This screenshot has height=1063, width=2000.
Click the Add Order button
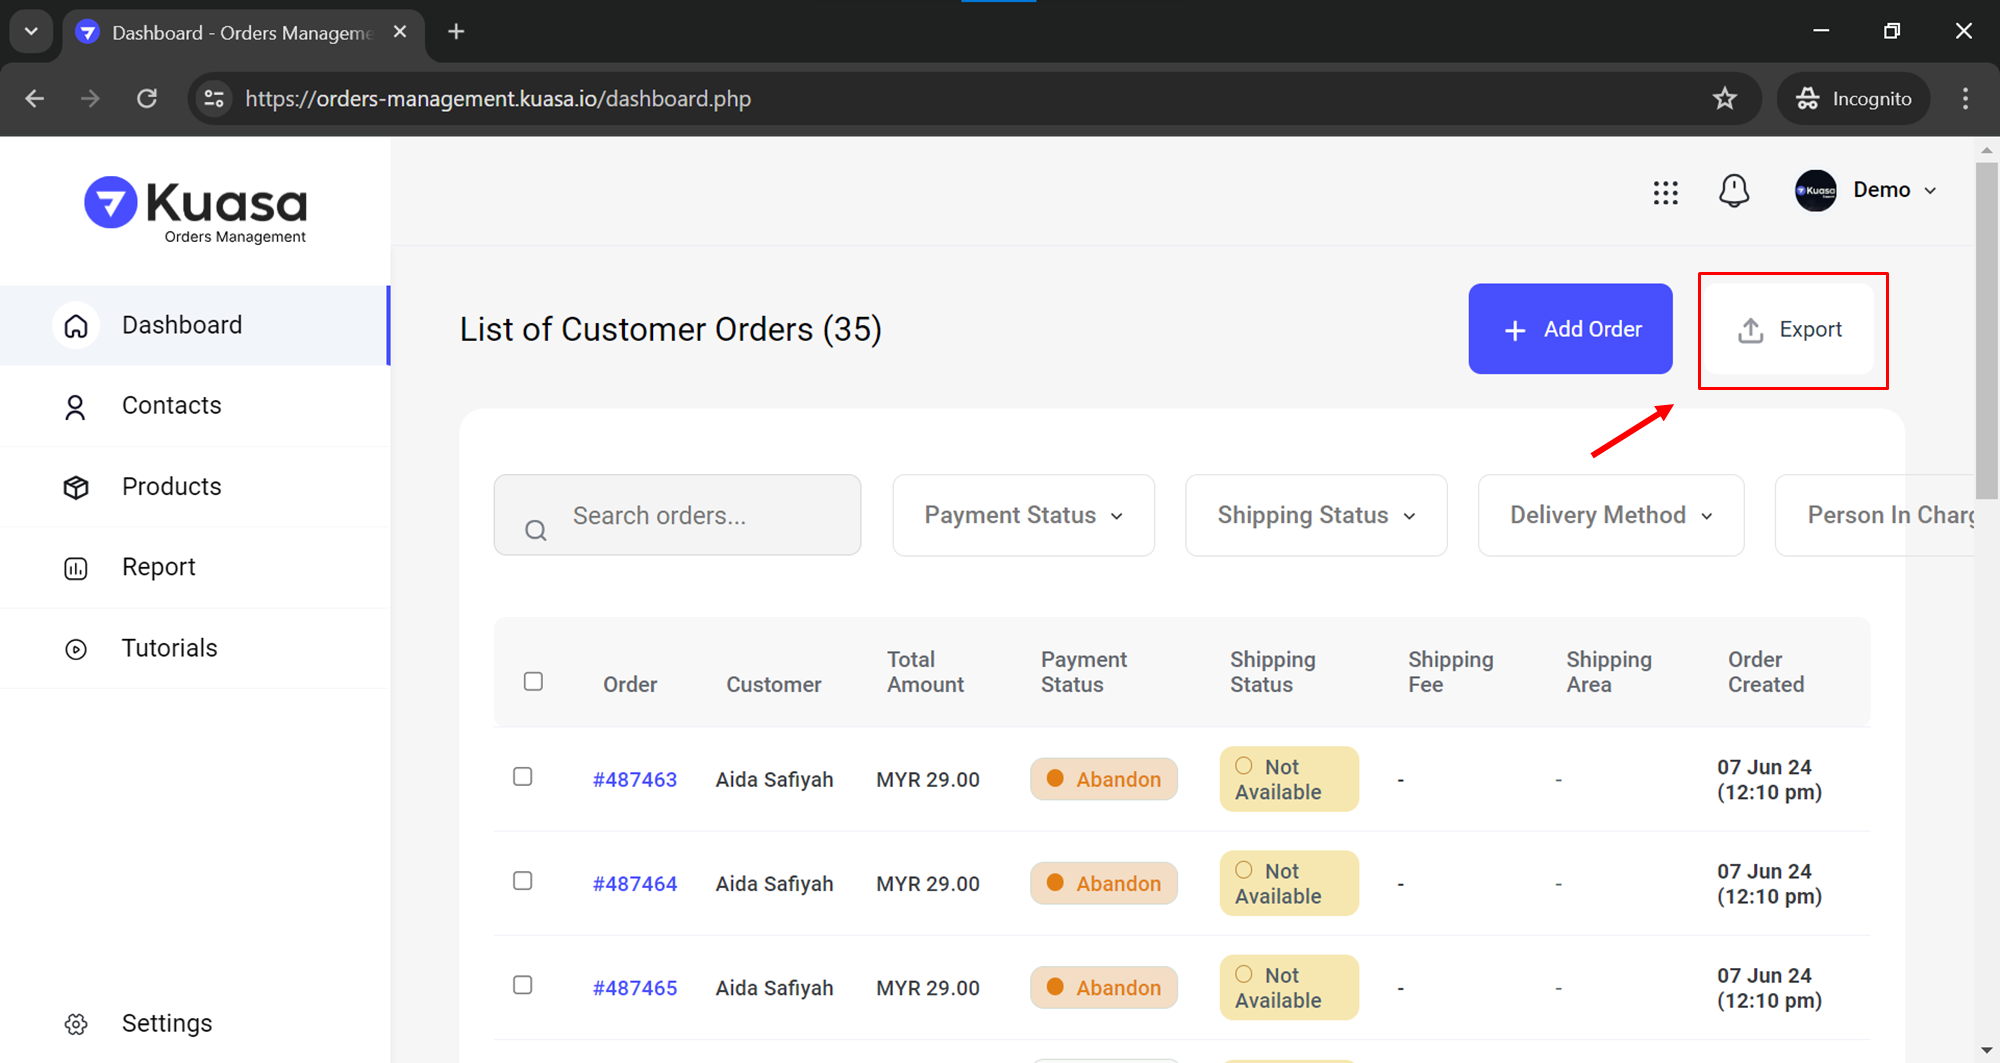click(1570, 329)
